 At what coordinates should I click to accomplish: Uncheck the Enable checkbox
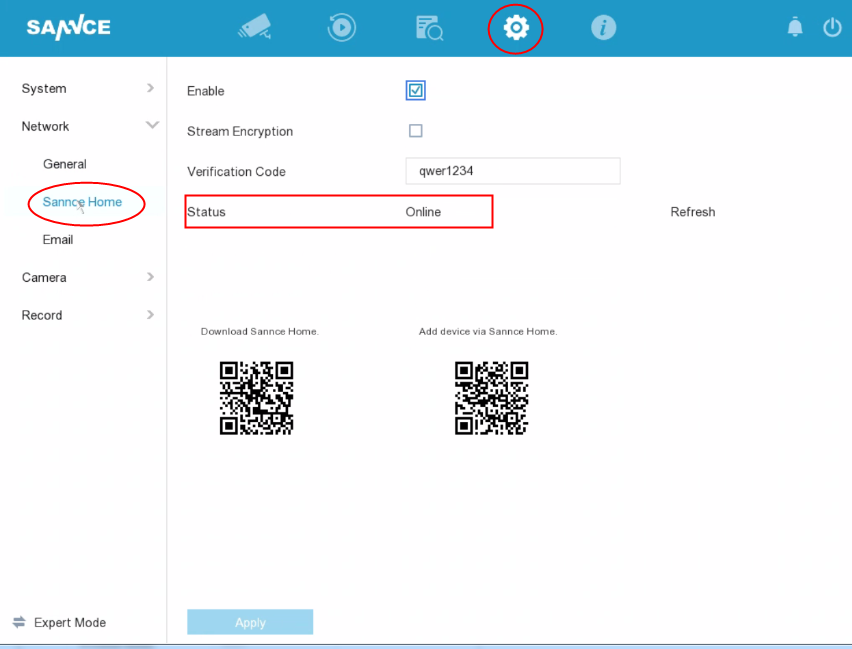(416, 90)
